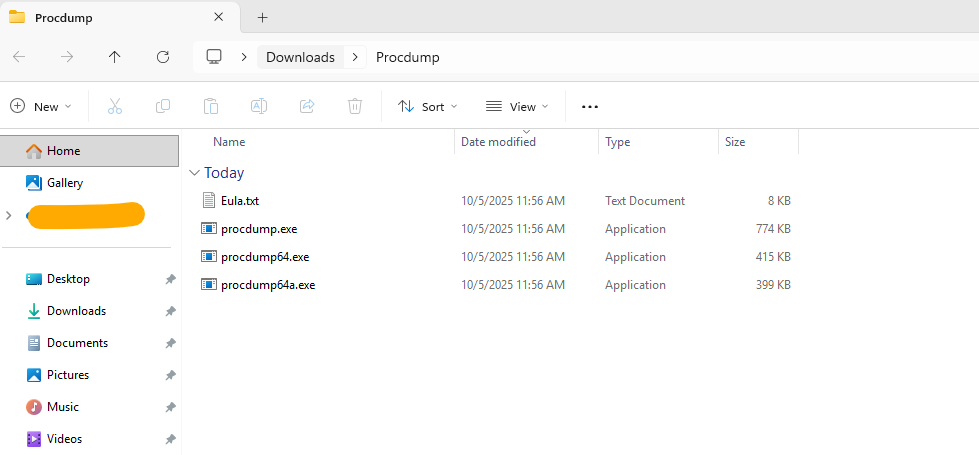This screenshot has height=455, width=979.
Task: Sort files by the Name column header
Action: (x=229, y=142)
